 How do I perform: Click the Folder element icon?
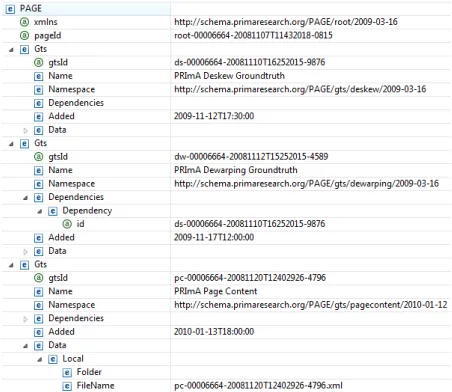[67, 373]
